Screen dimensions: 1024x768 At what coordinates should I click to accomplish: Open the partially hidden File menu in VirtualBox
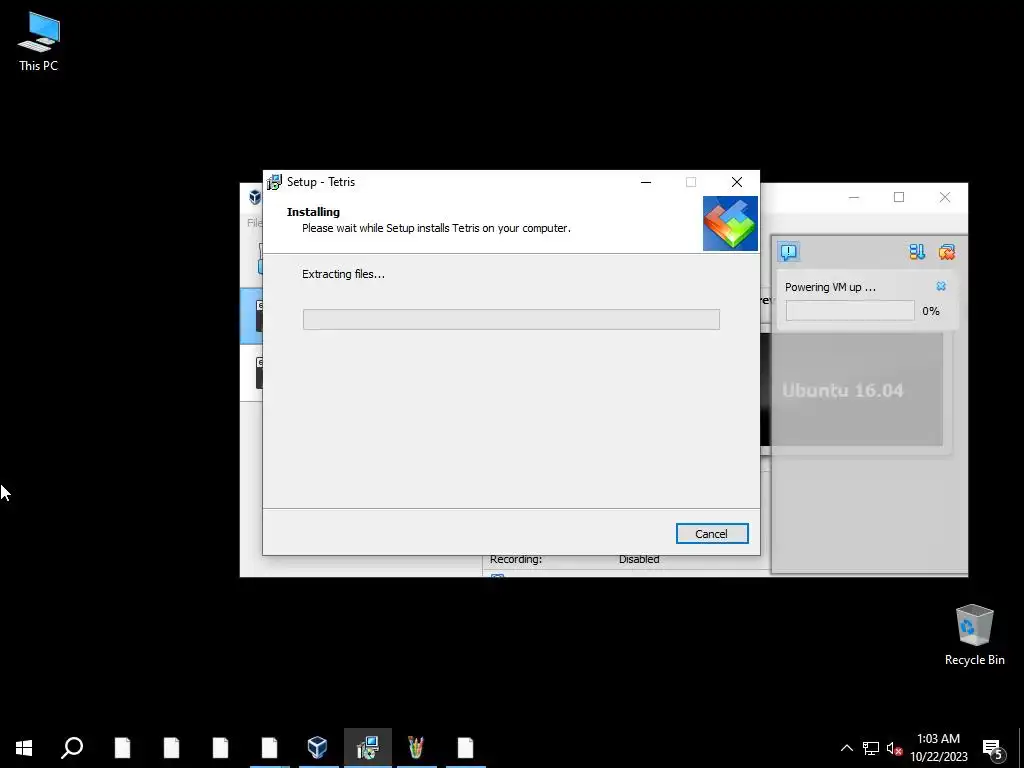254,223
